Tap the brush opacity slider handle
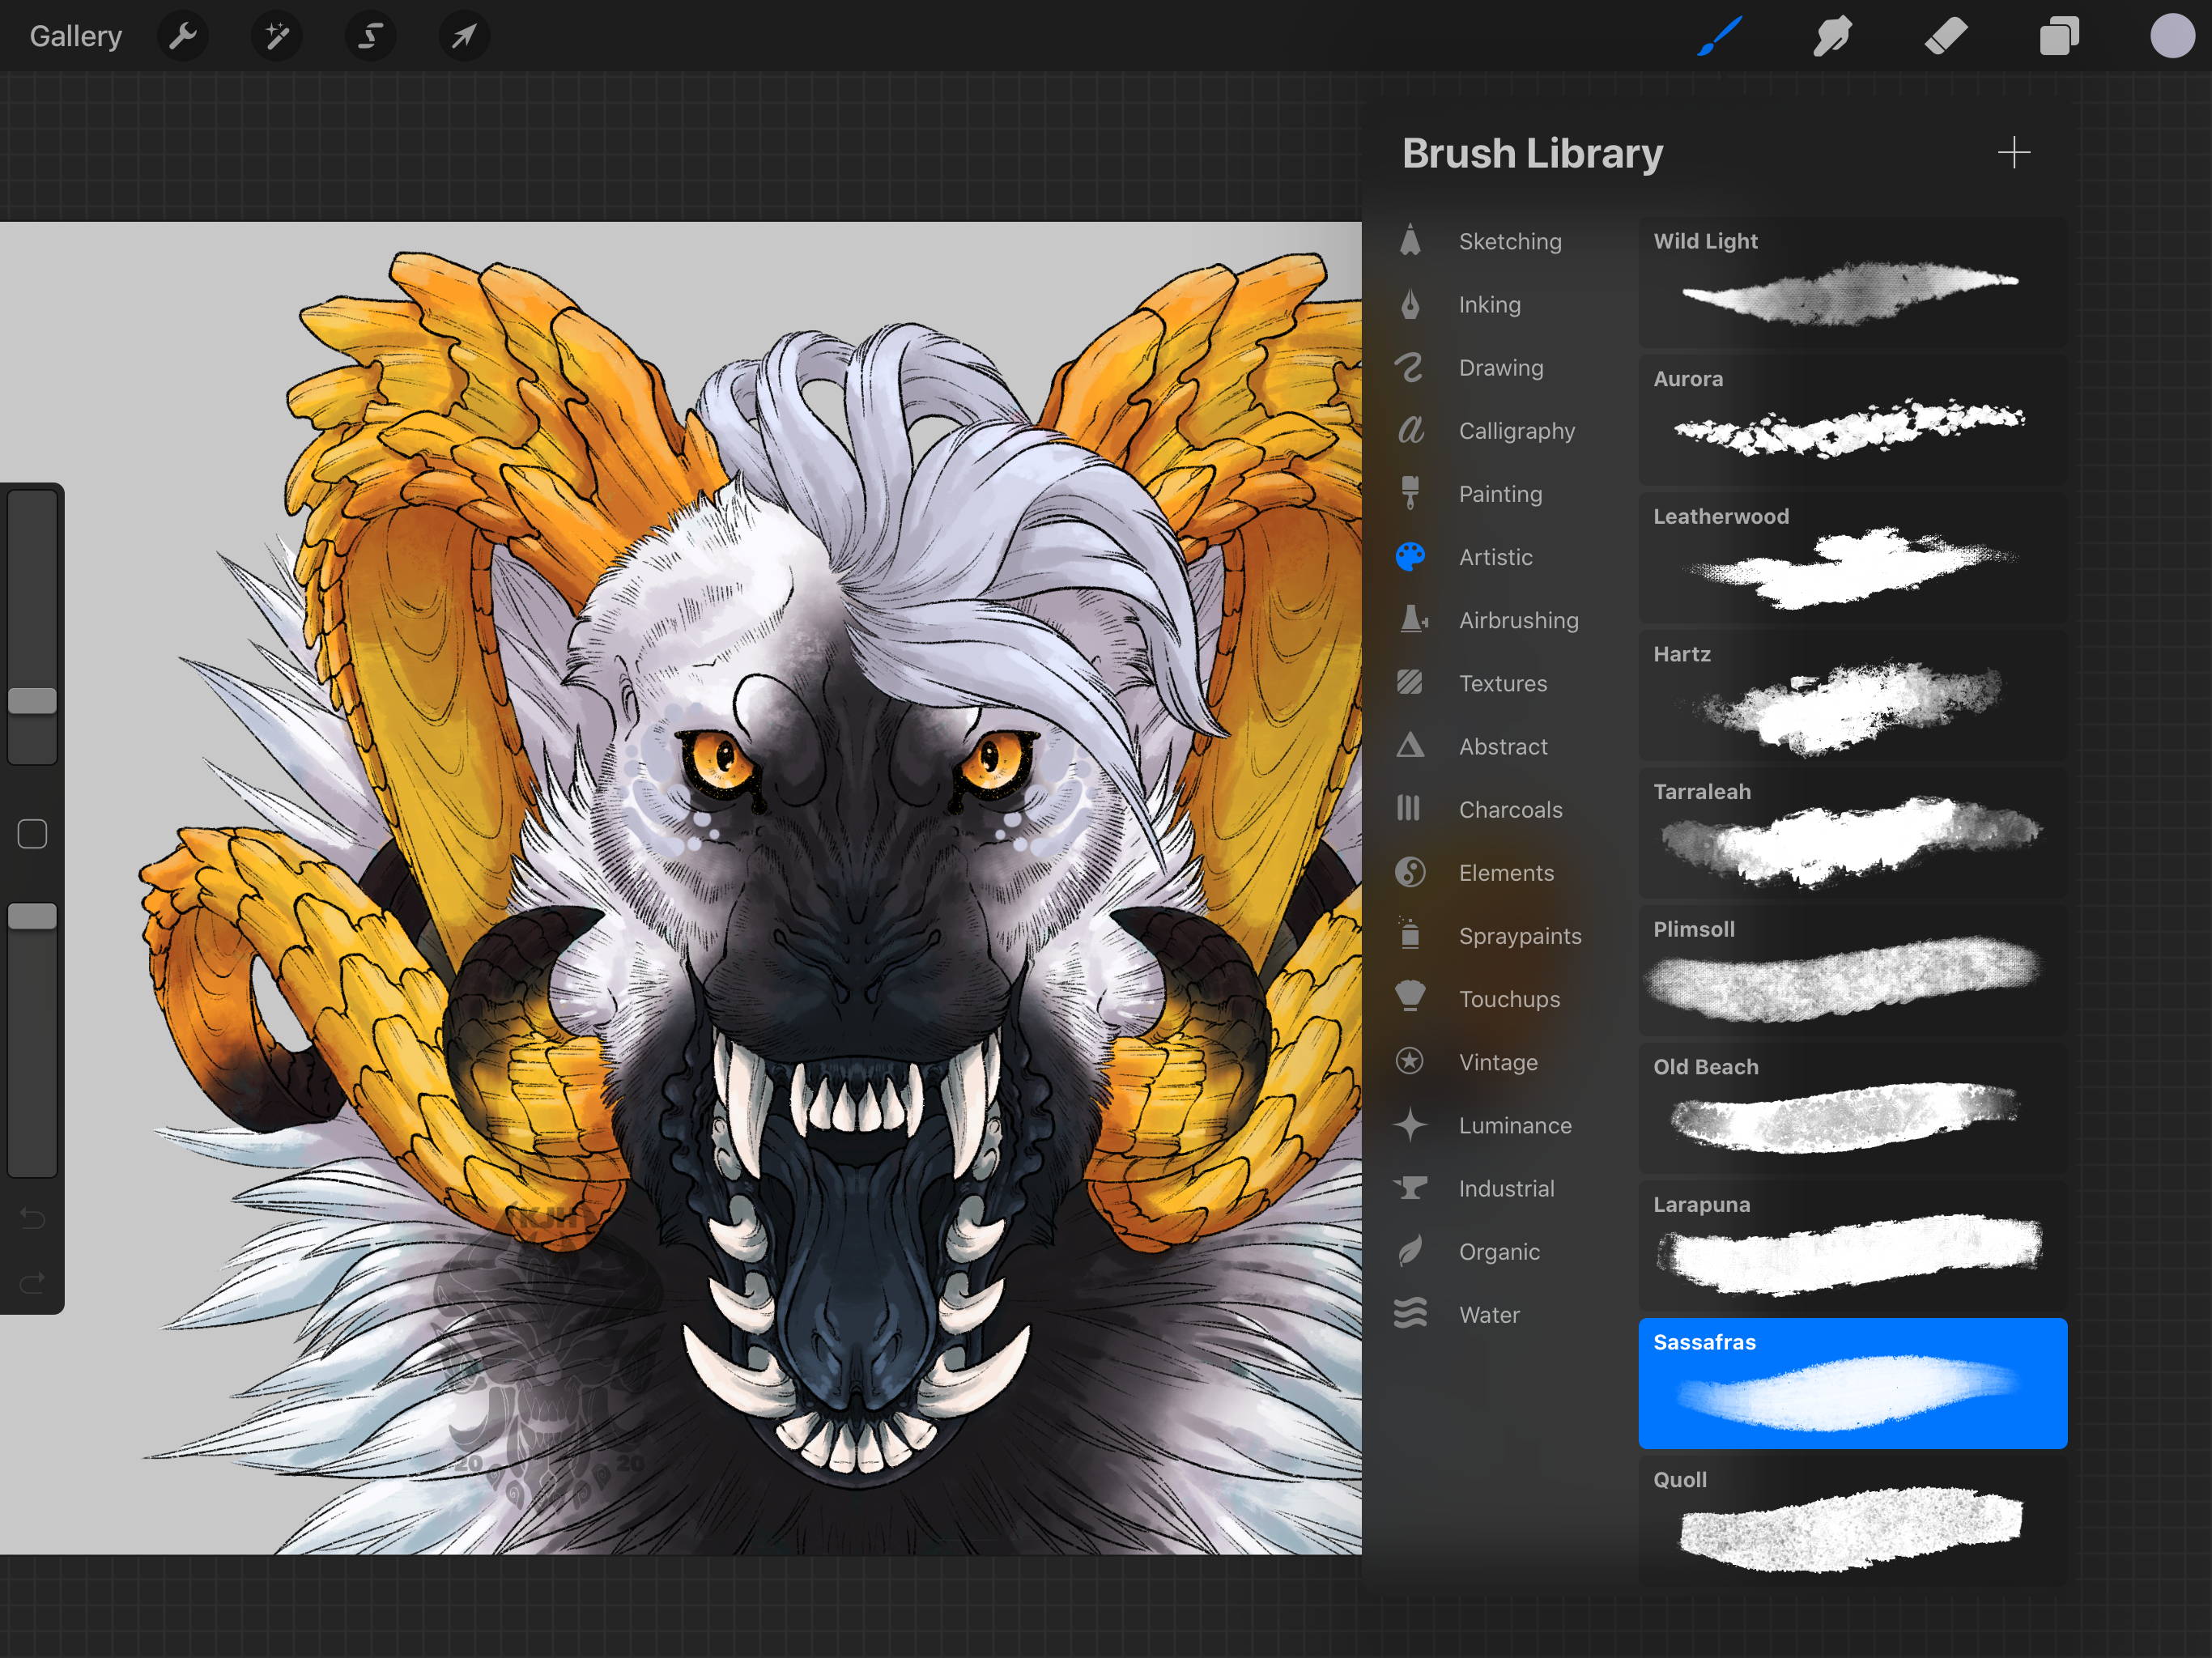 coord(32,917)
